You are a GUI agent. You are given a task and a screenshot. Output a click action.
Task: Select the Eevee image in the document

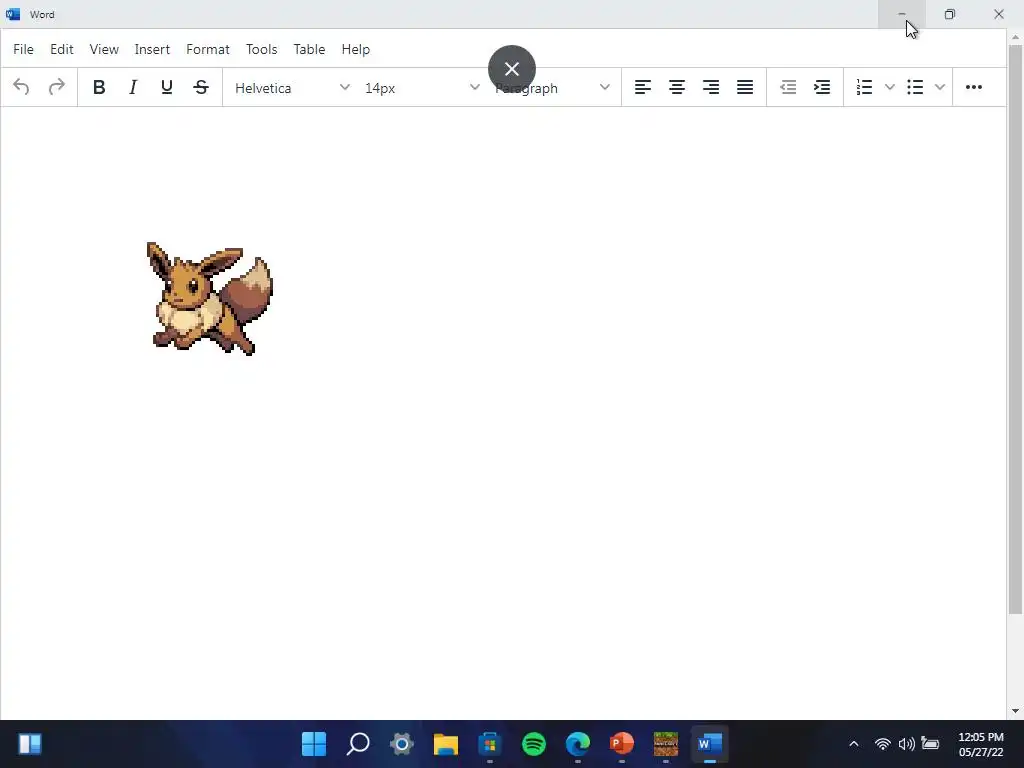point(210,298)
